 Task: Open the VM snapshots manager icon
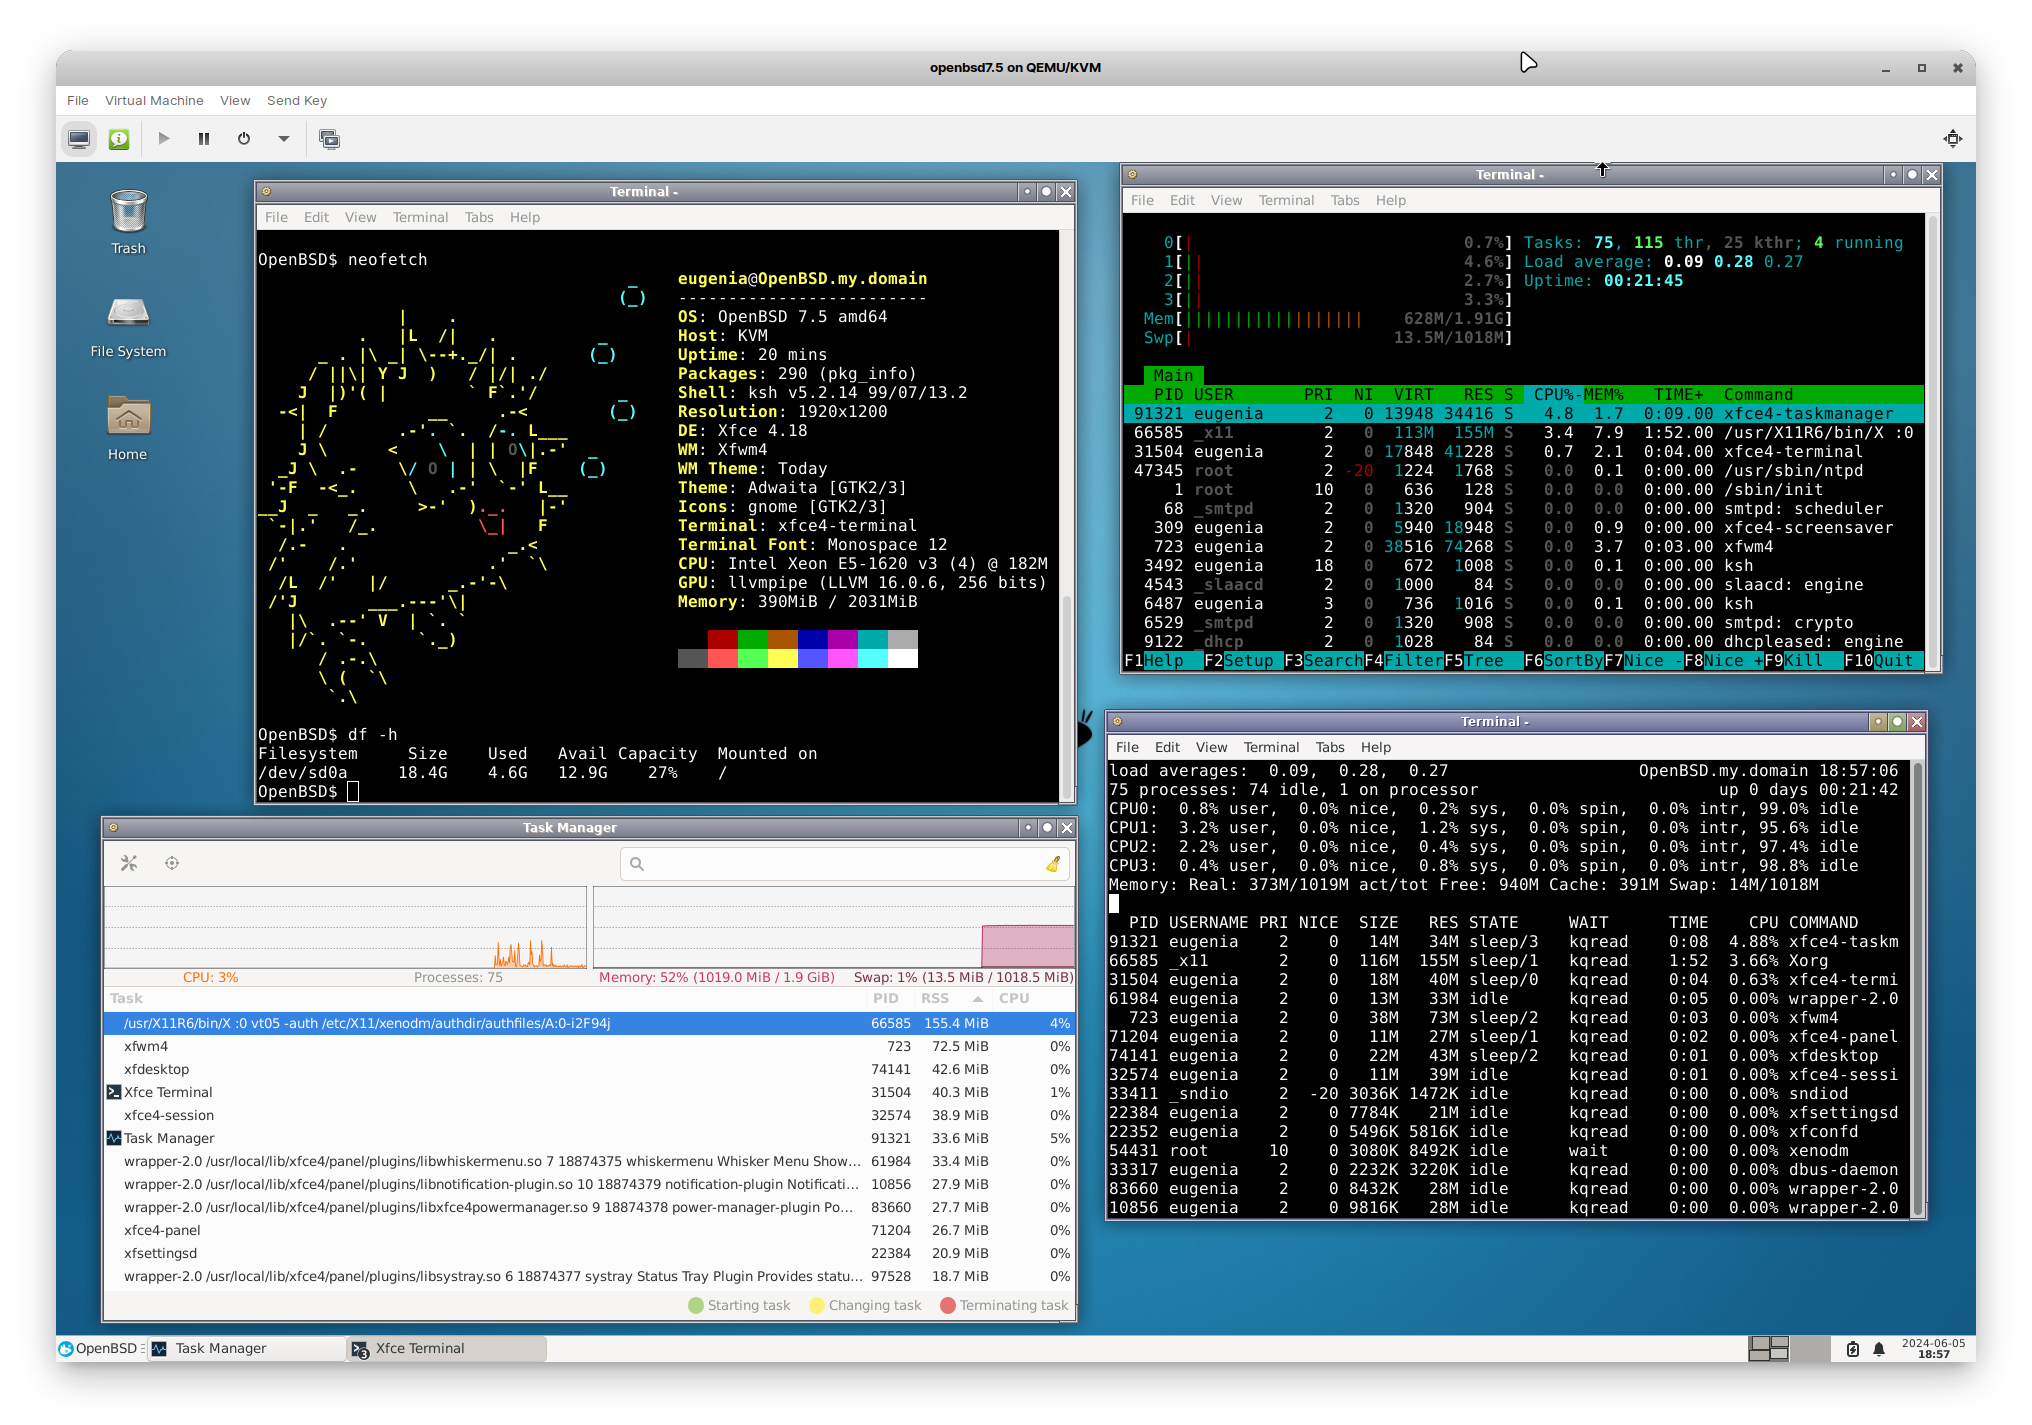tap(329, 139)
